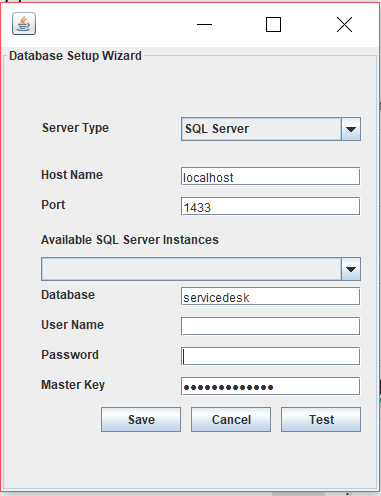Click the Port label
The width and height of the screenshot is (381, 496).
click(x=53, y=205)
